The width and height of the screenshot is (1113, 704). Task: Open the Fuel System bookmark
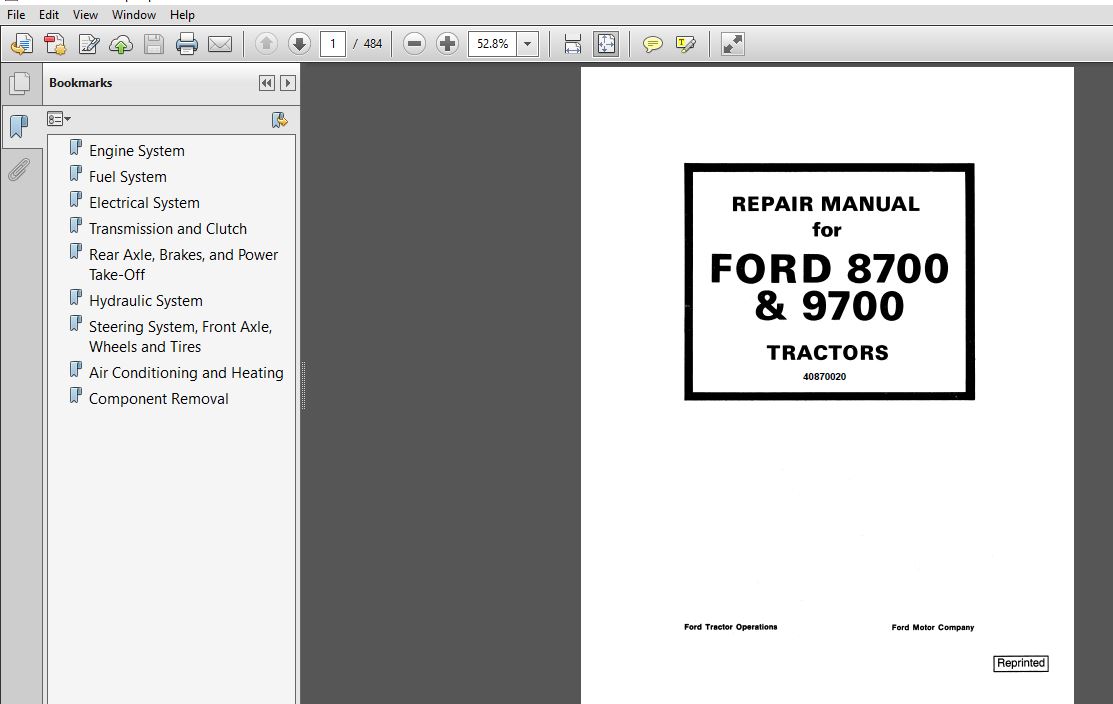[x=128, y=177]
